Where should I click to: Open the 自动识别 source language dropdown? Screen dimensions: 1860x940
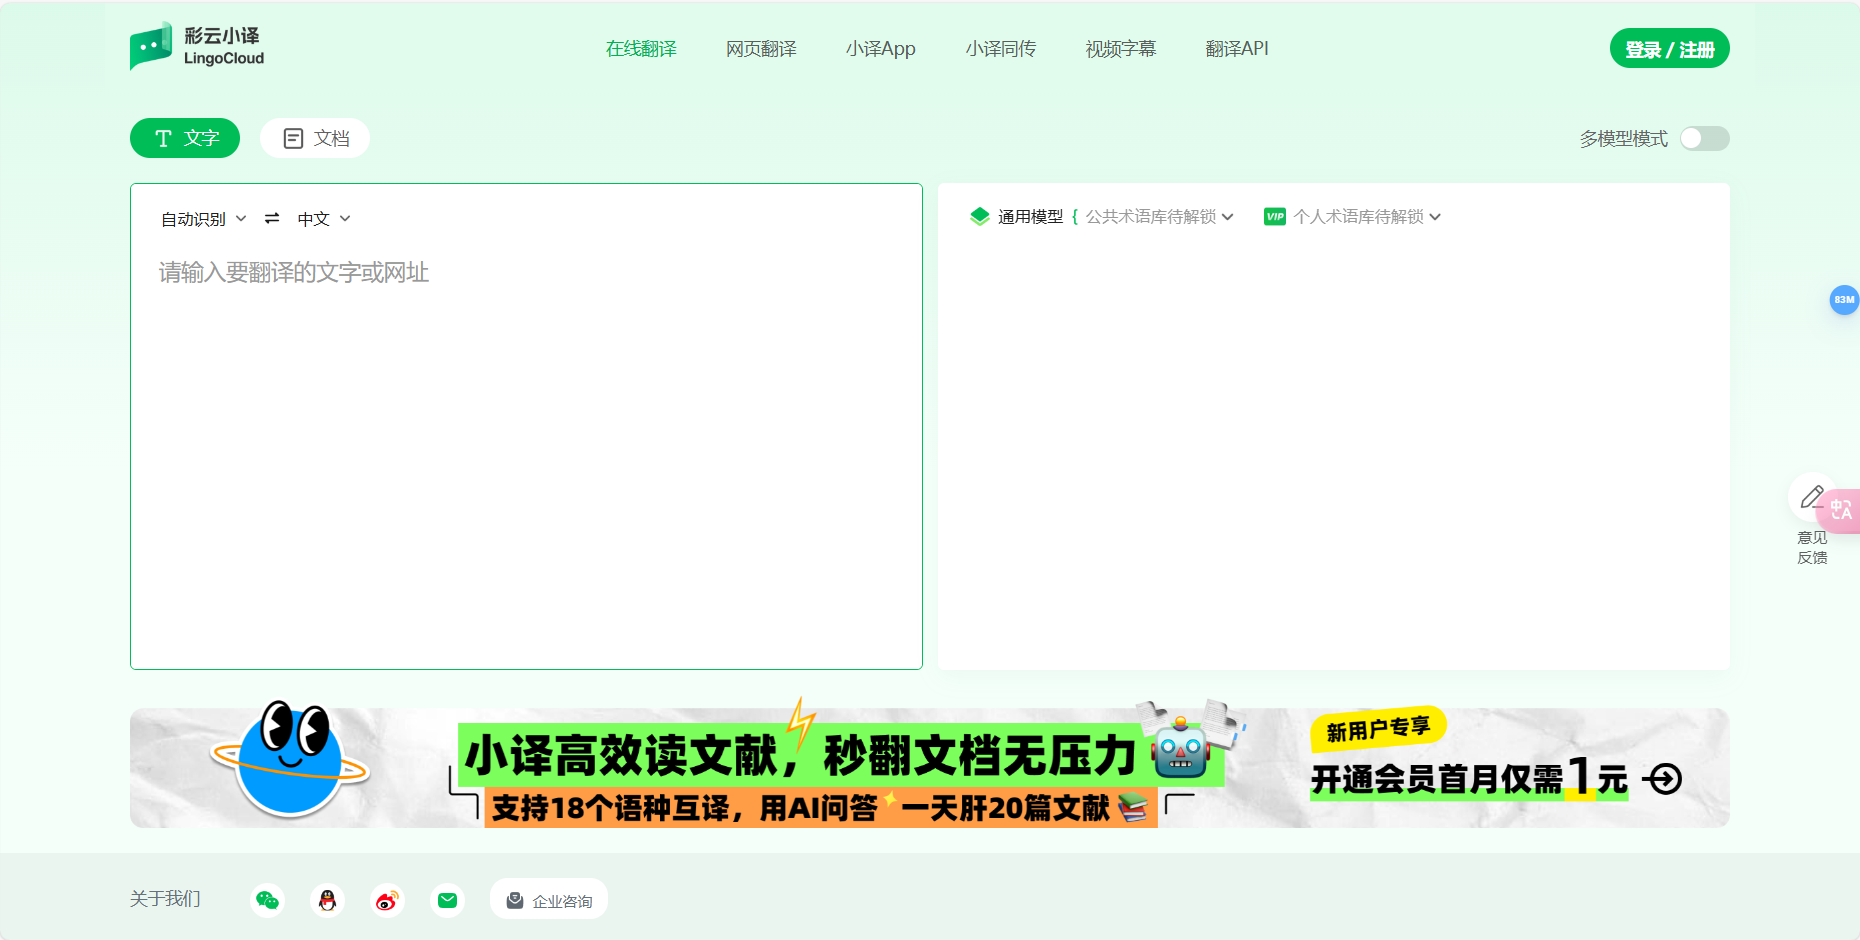(200, 218)
